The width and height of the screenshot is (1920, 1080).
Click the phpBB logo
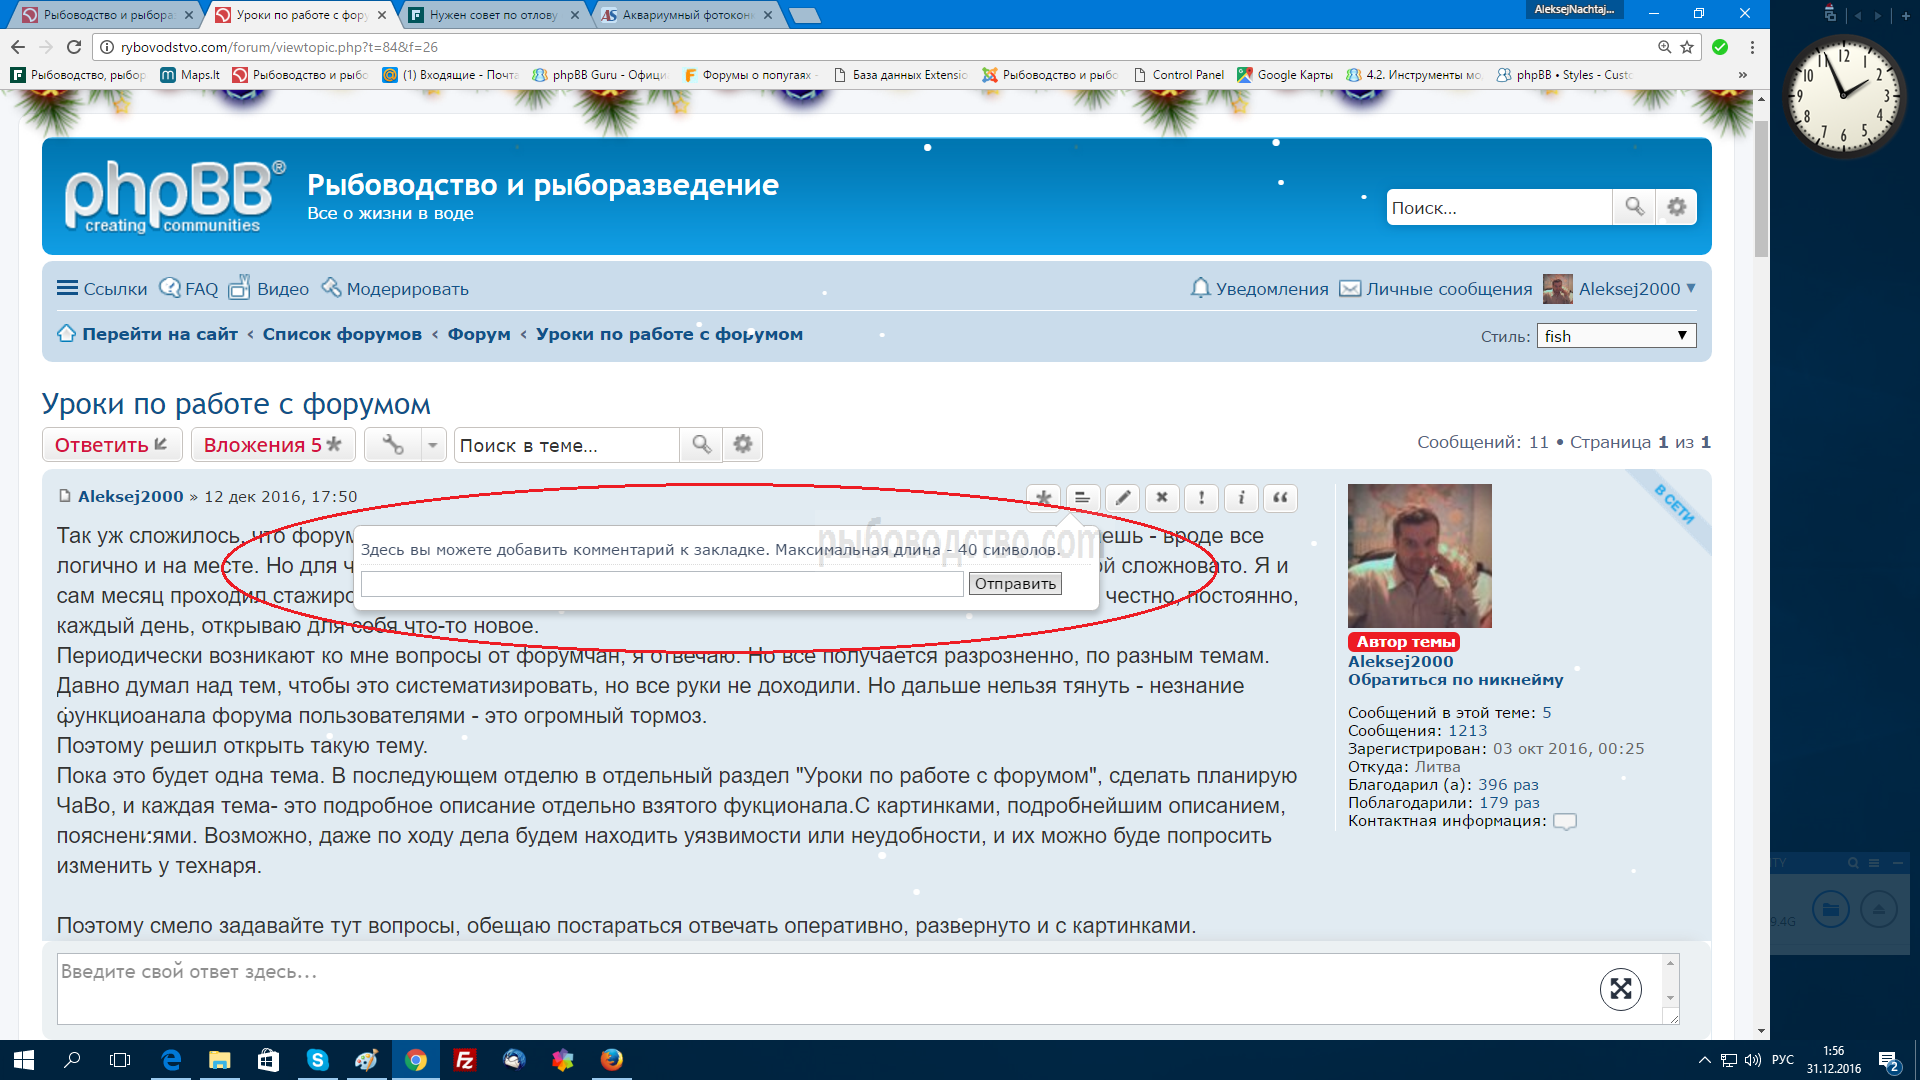pyautogui.click(x=174, y=196)
